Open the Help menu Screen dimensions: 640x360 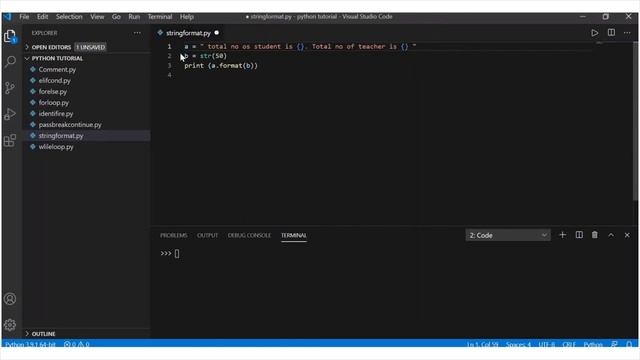tap(187, 17)
